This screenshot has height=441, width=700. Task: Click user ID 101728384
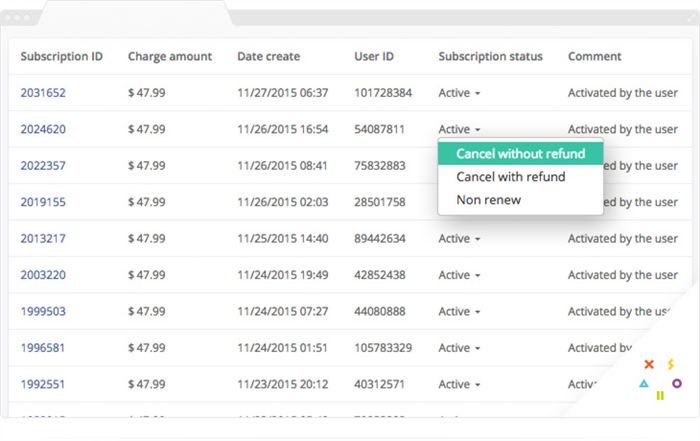[383, 93]
